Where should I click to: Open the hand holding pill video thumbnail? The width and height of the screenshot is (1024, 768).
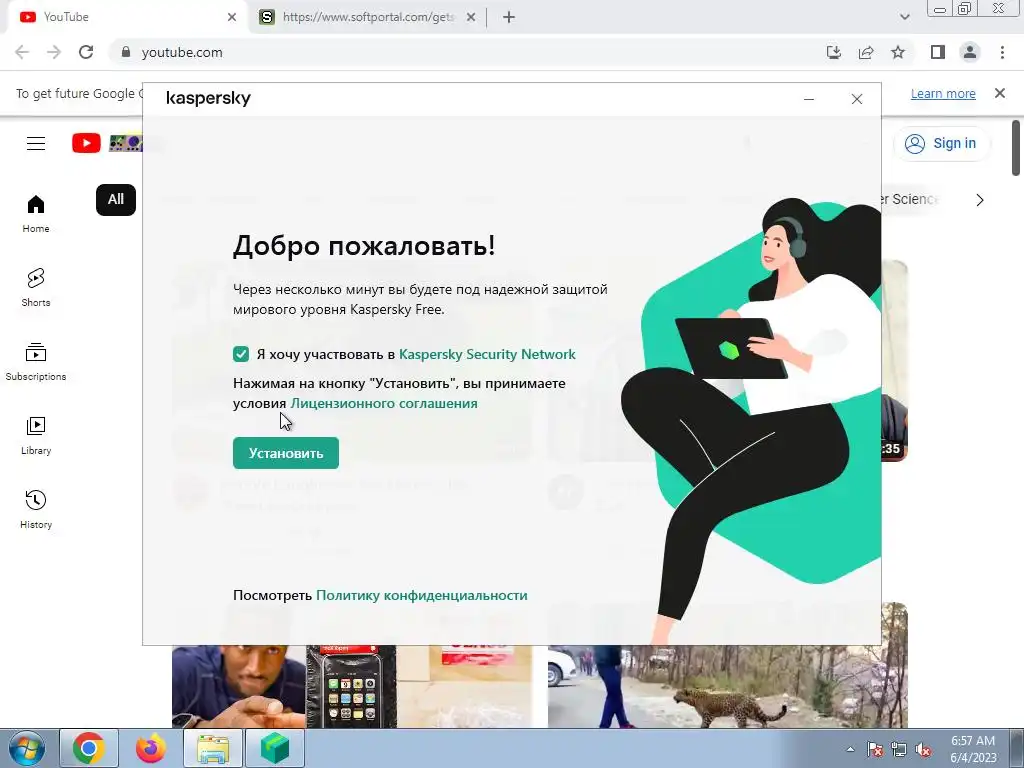point(352,686)
